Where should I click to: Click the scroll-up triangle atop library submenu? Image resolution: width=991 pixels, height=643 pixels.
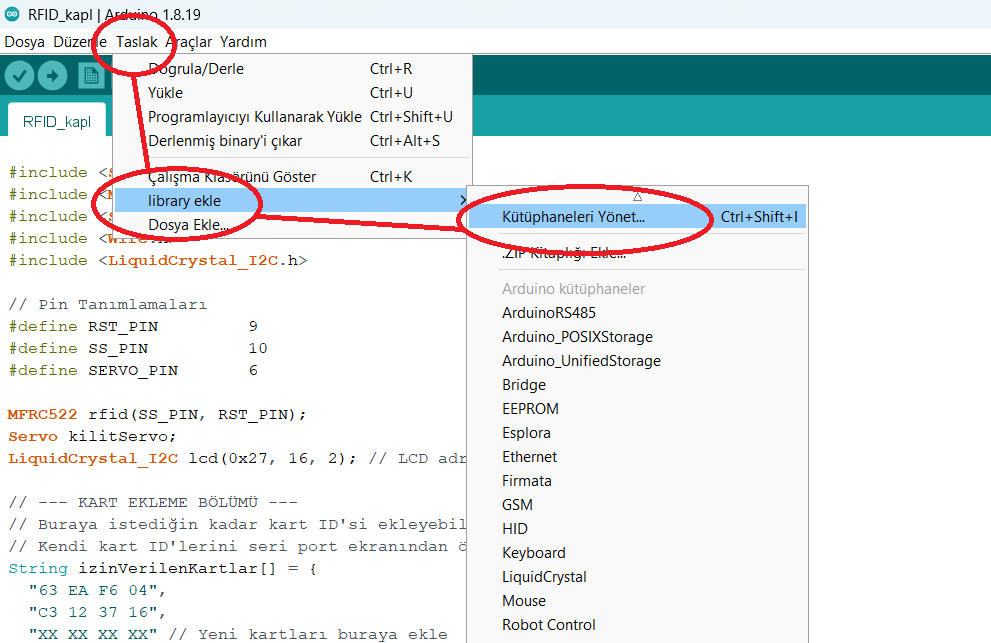point(637,196)
